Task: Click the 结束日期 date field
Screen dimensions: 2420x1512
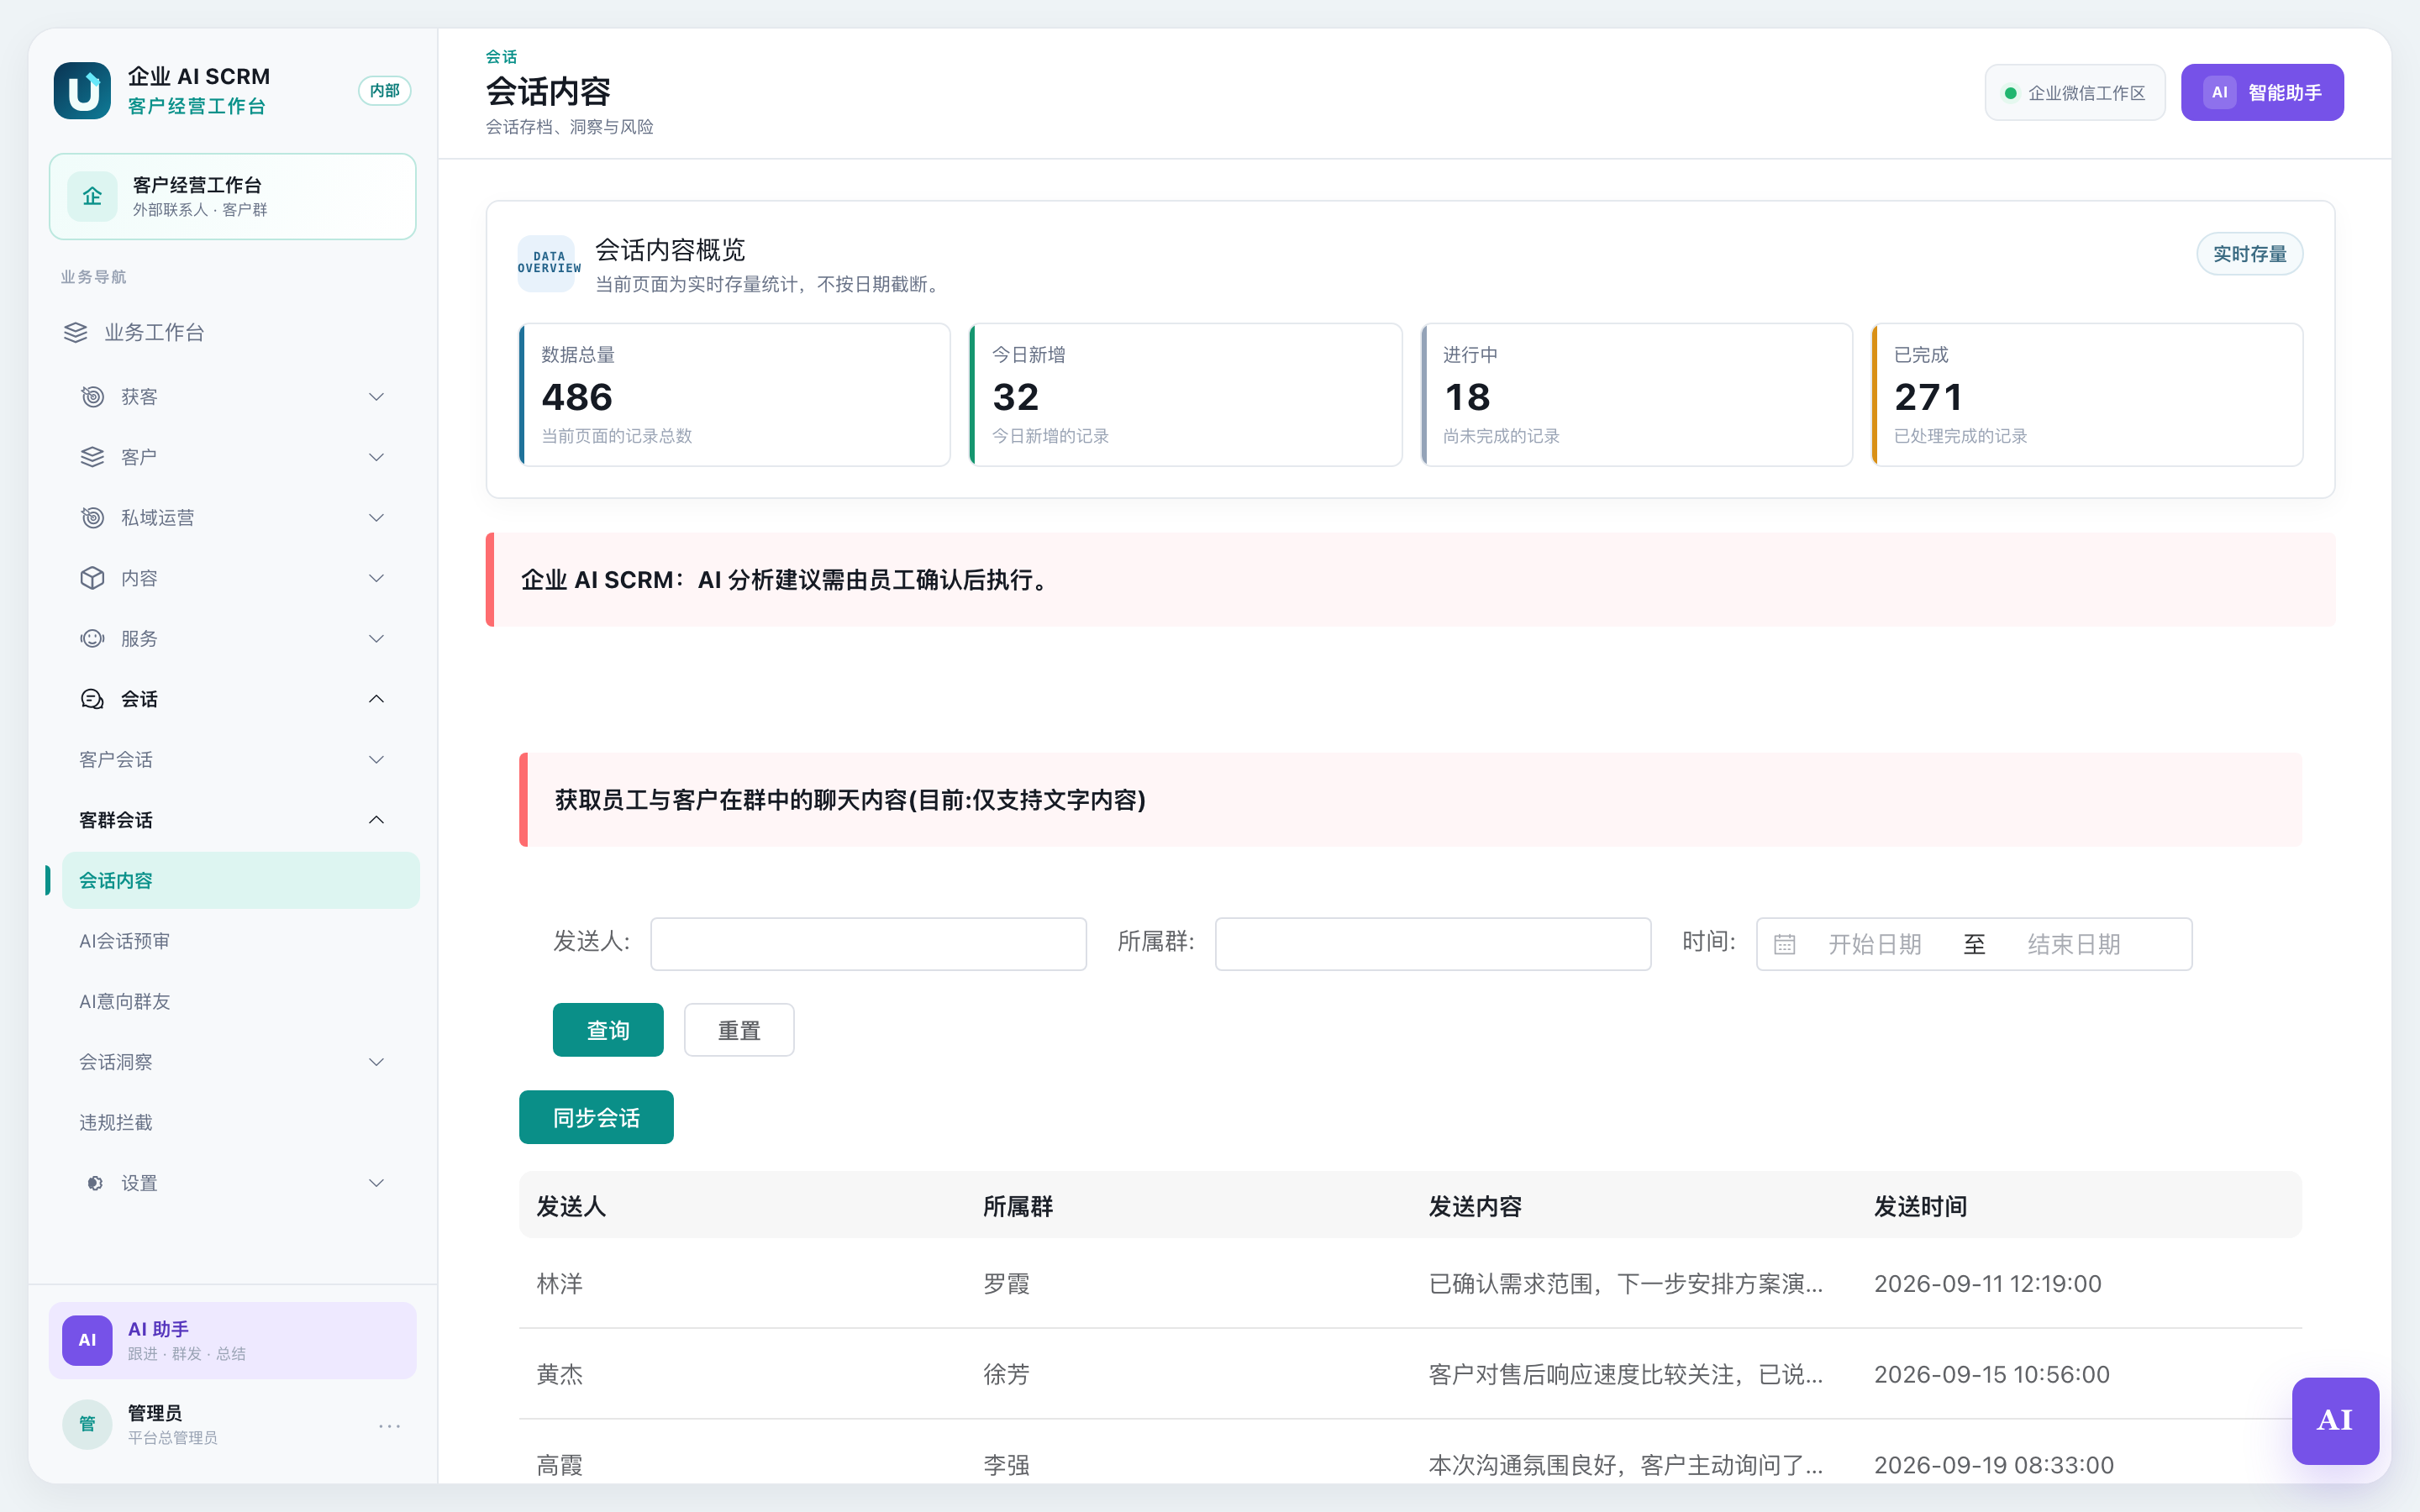Action: 2074,944
